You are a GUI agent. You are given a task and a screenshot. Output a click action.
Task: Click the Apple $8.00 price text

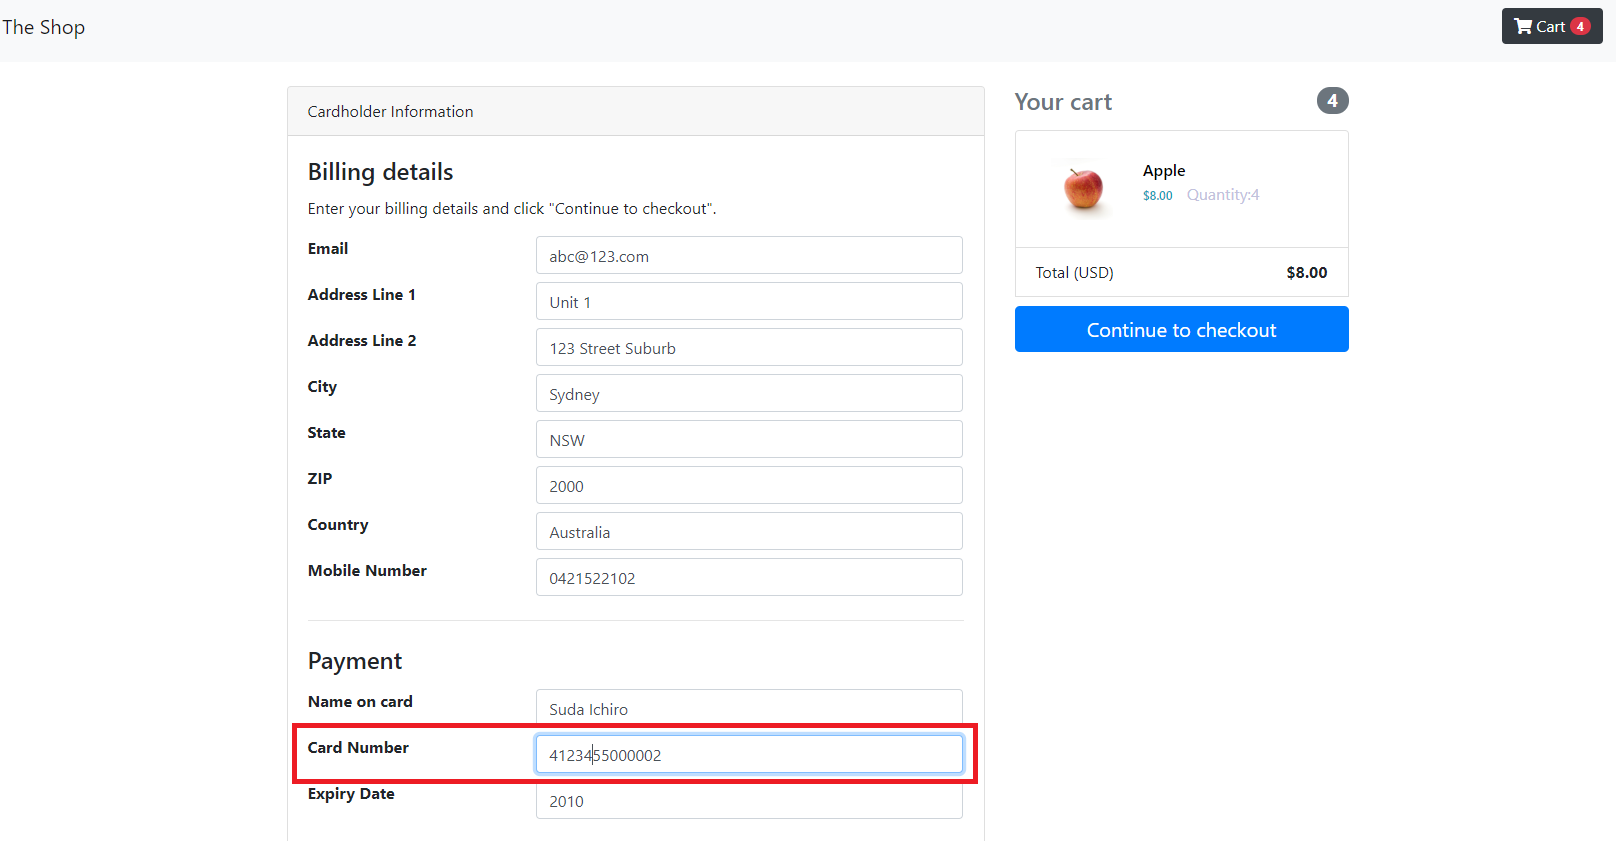[x=1157, y=196]
